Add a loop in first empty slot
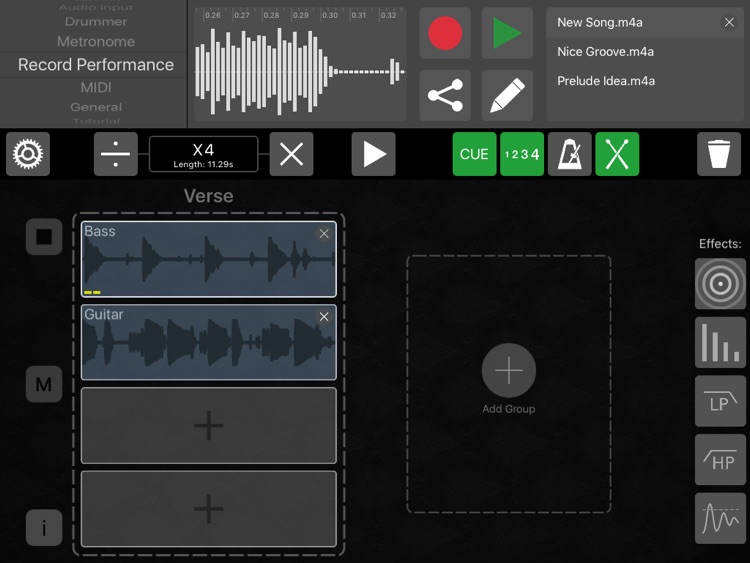The width and height of the screenshot is (750, 563). (x=209, y=426)
